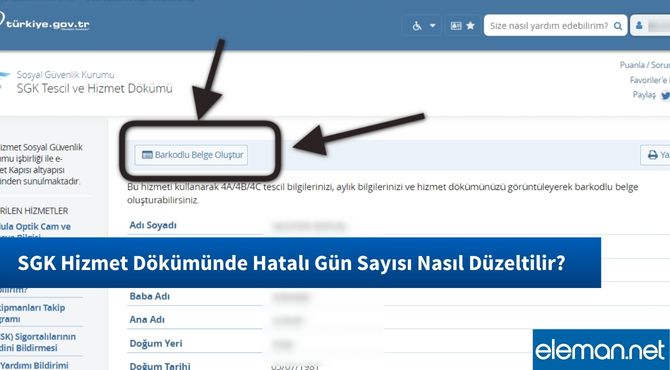670x370 pixels.
Task: Click the Sosyal Güvenlik Kurumu title
Action: (x=65, y=74)
